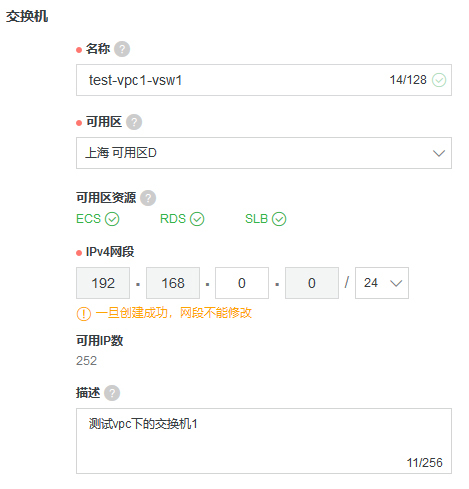Screen dimensions: 469x489
Task: Focus the name field containing test-vpc1-vsw1
Action: click(264, 80)
